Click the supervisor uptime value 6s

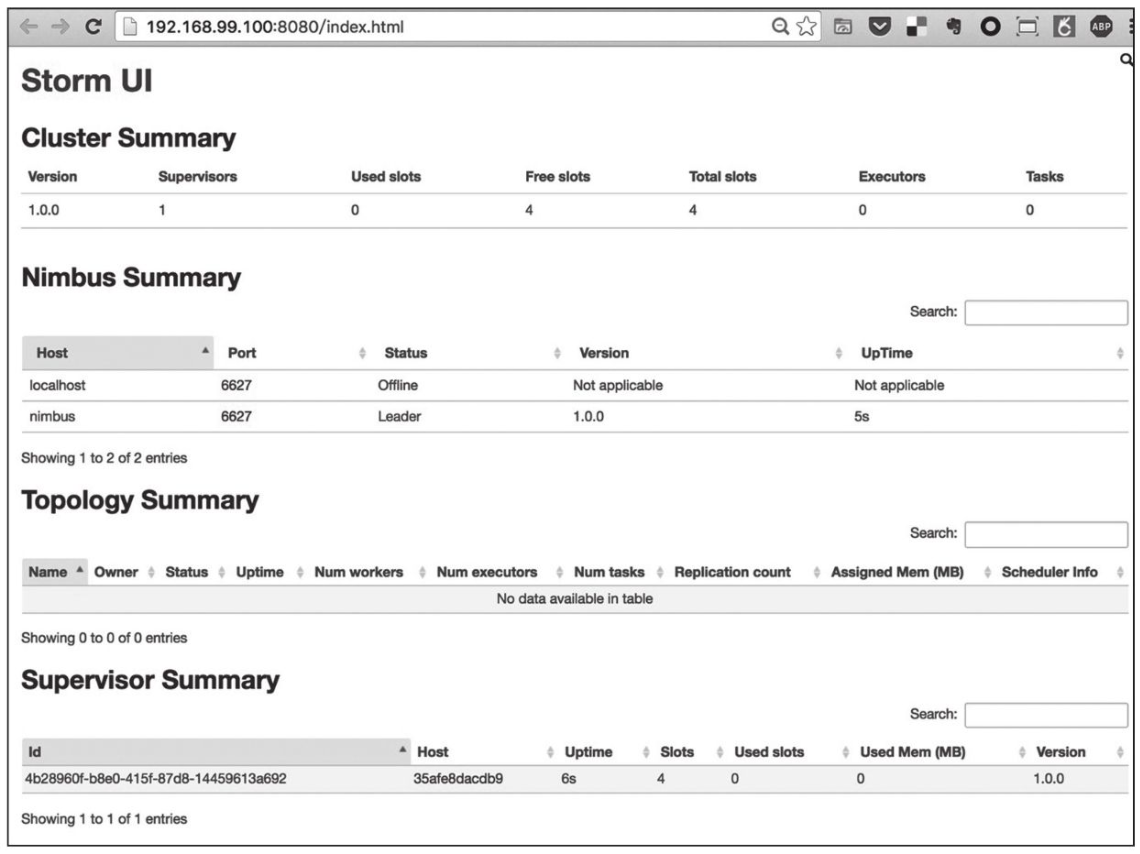[x=569, y=778]
